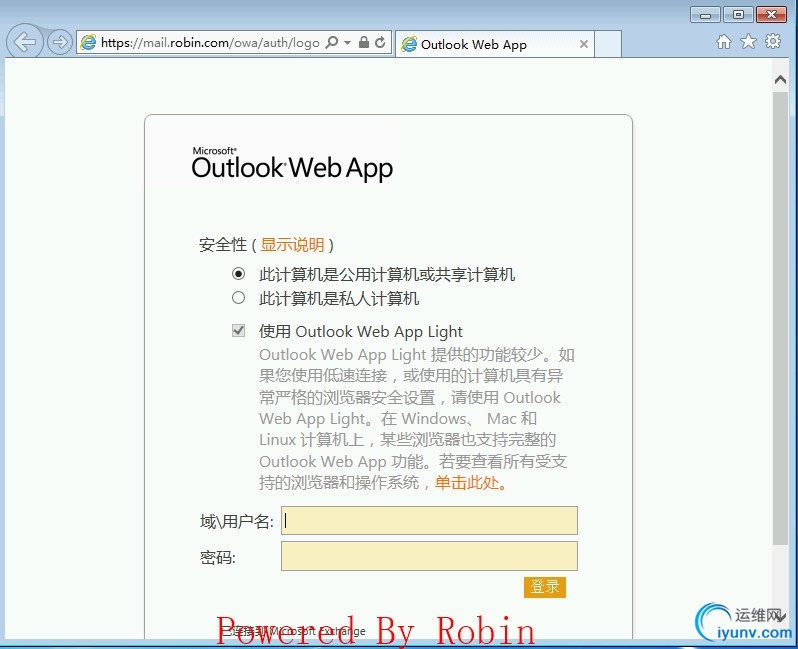Open a new blank browser tab

click(608, 44)
